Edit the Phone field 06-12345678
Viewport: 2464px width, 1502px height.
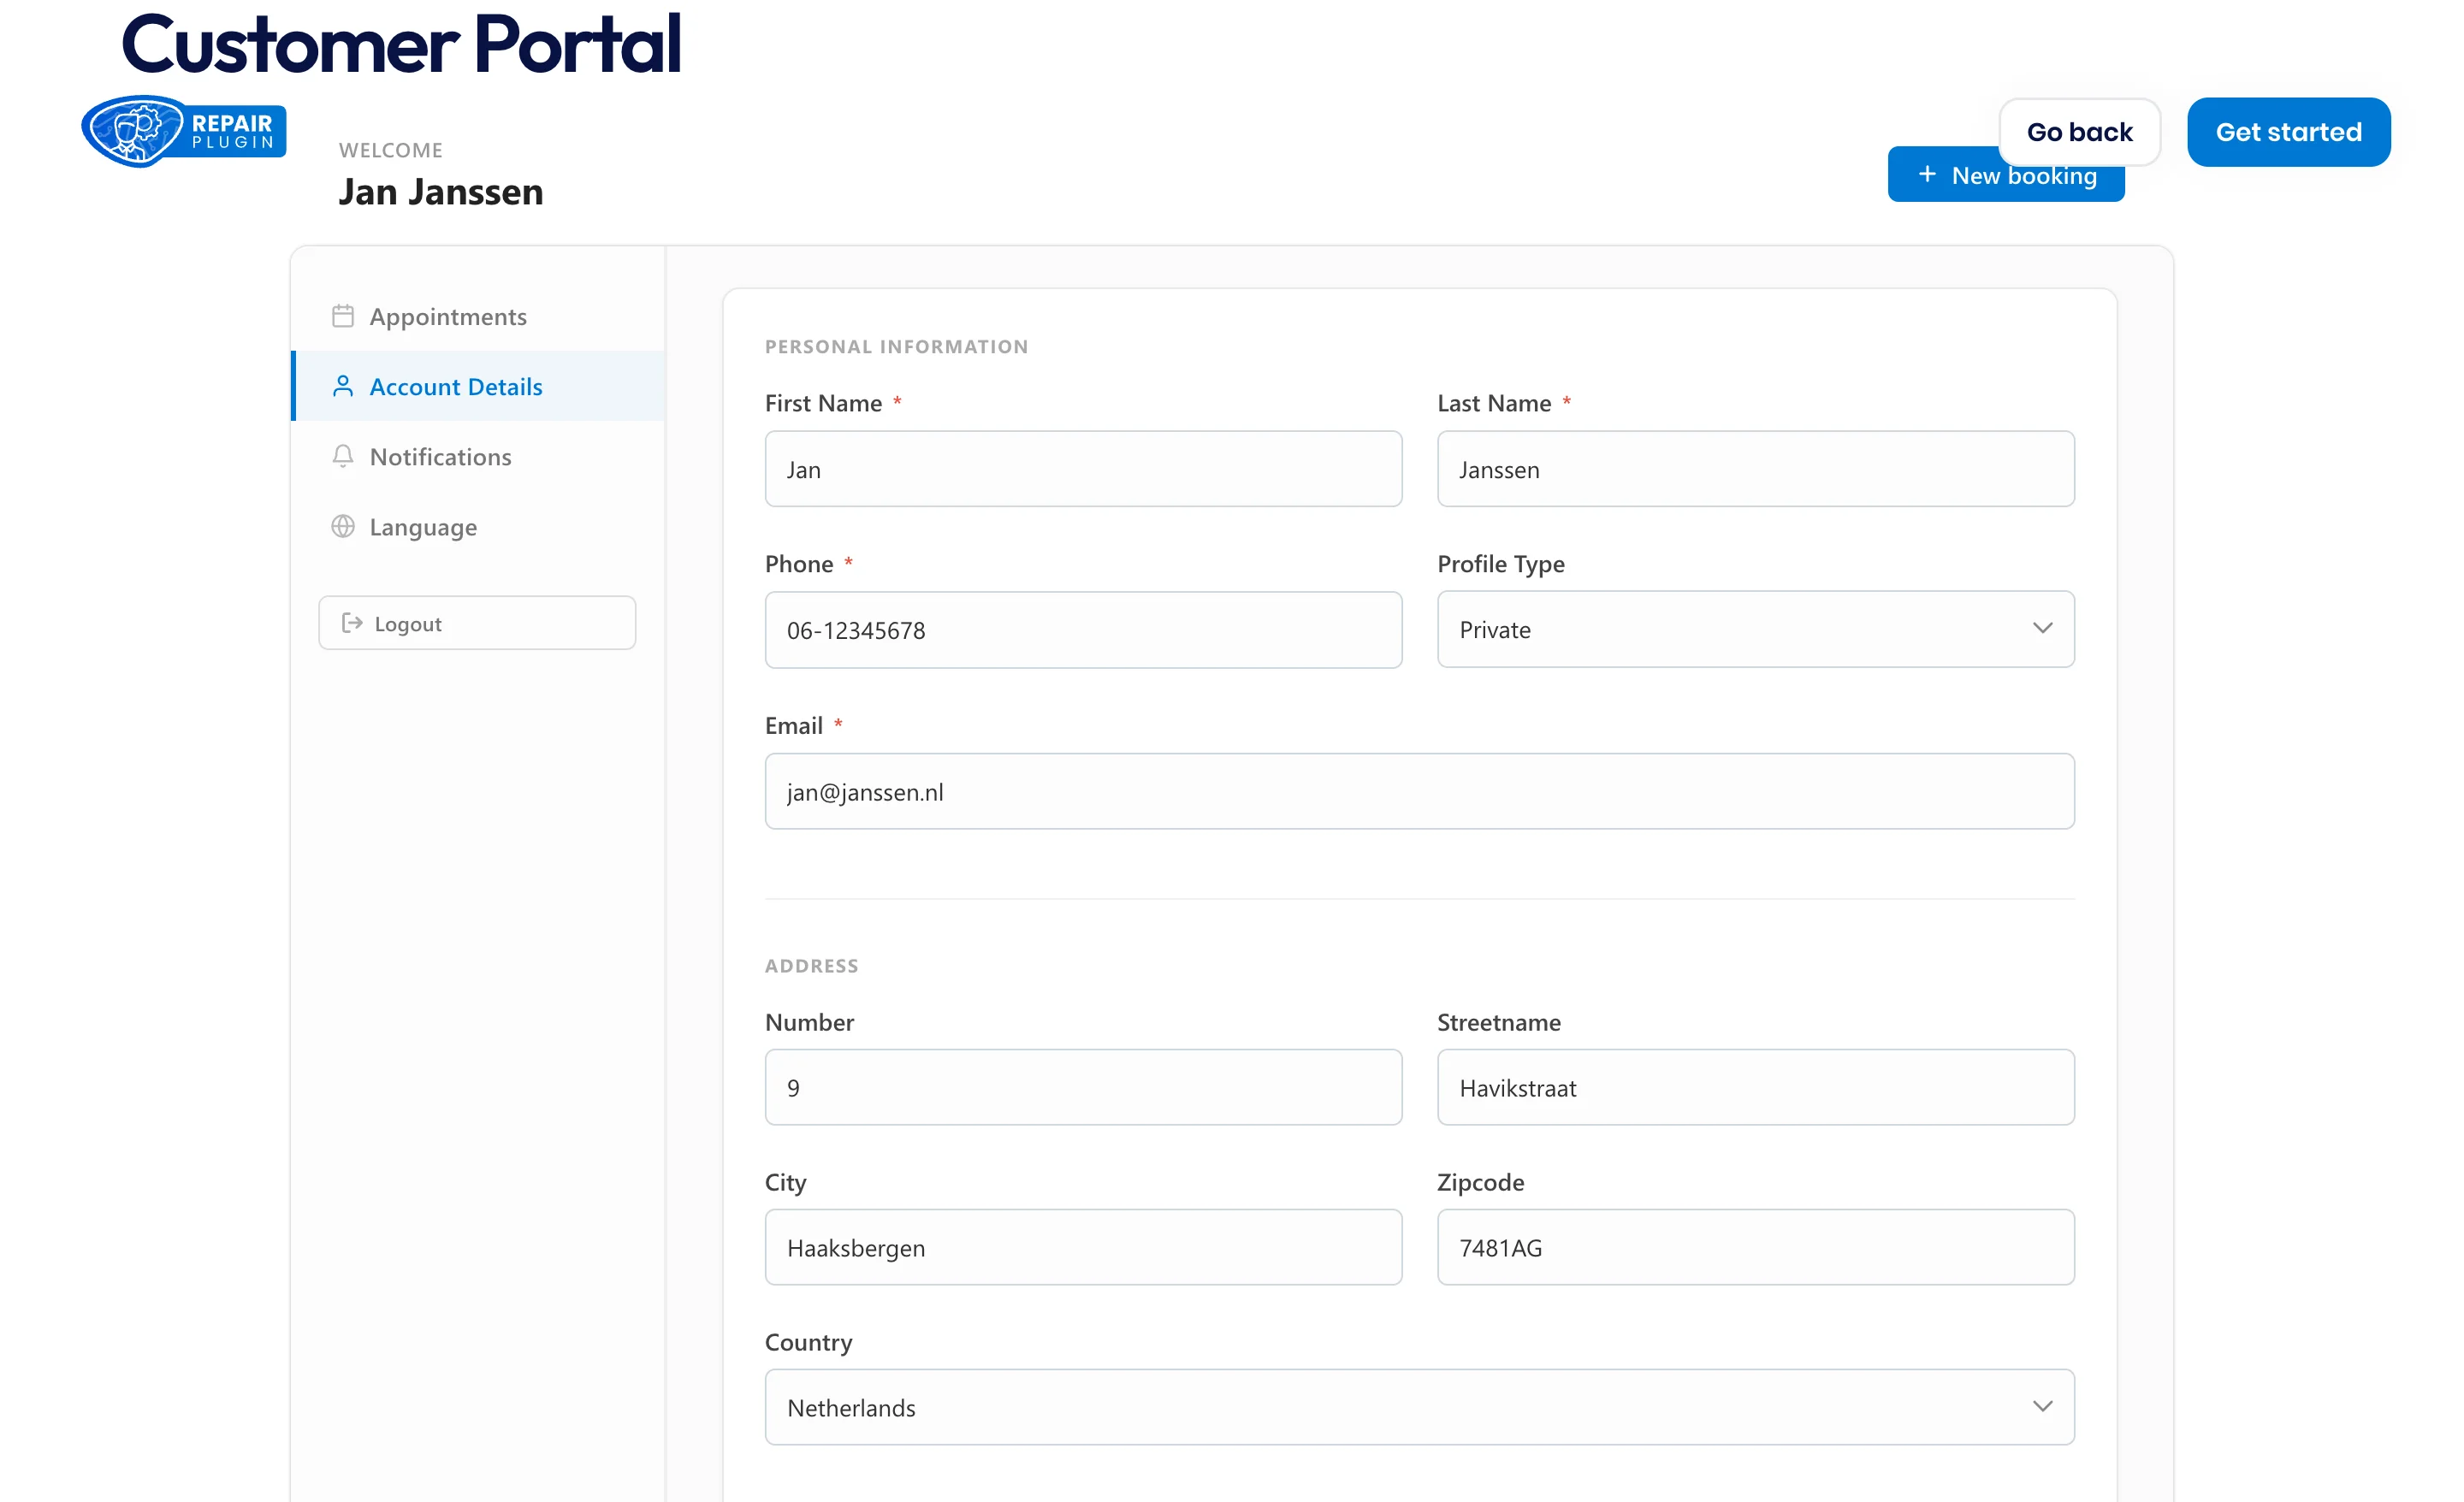[1084, 630]
